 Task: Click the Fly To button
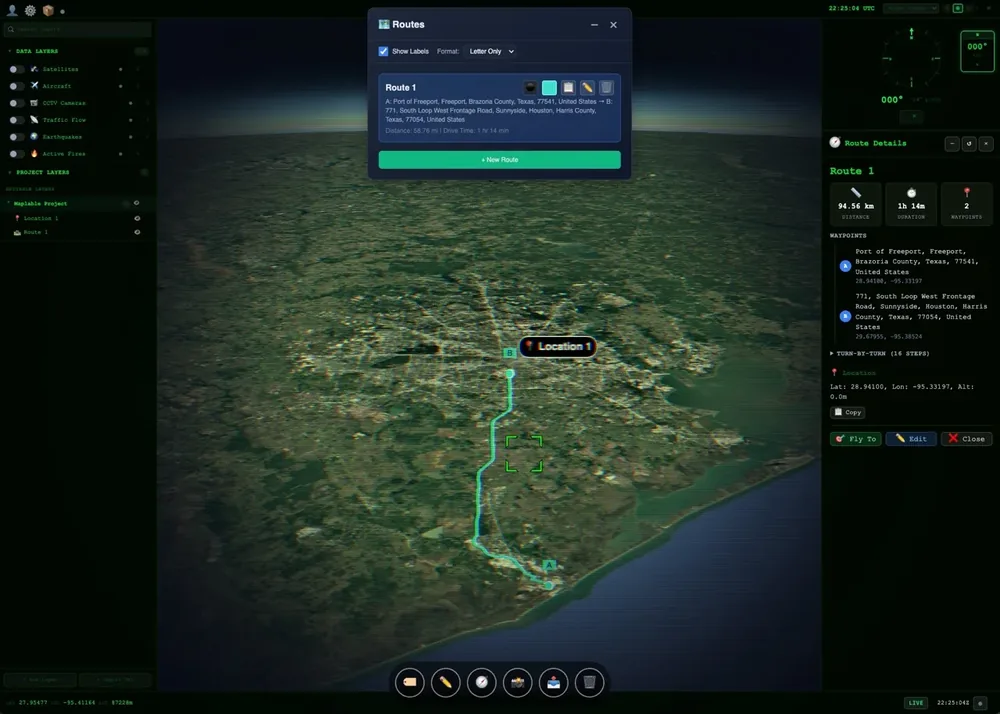point(855,439)
